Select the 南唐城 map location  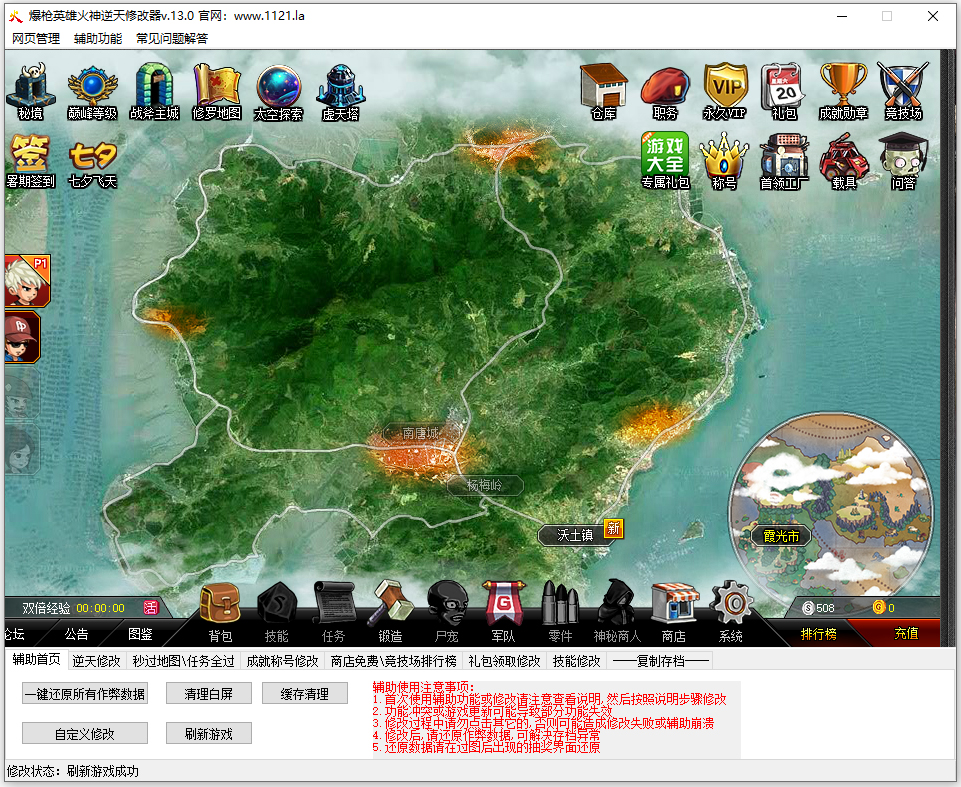pyautogui.click(x=420, y=433)
